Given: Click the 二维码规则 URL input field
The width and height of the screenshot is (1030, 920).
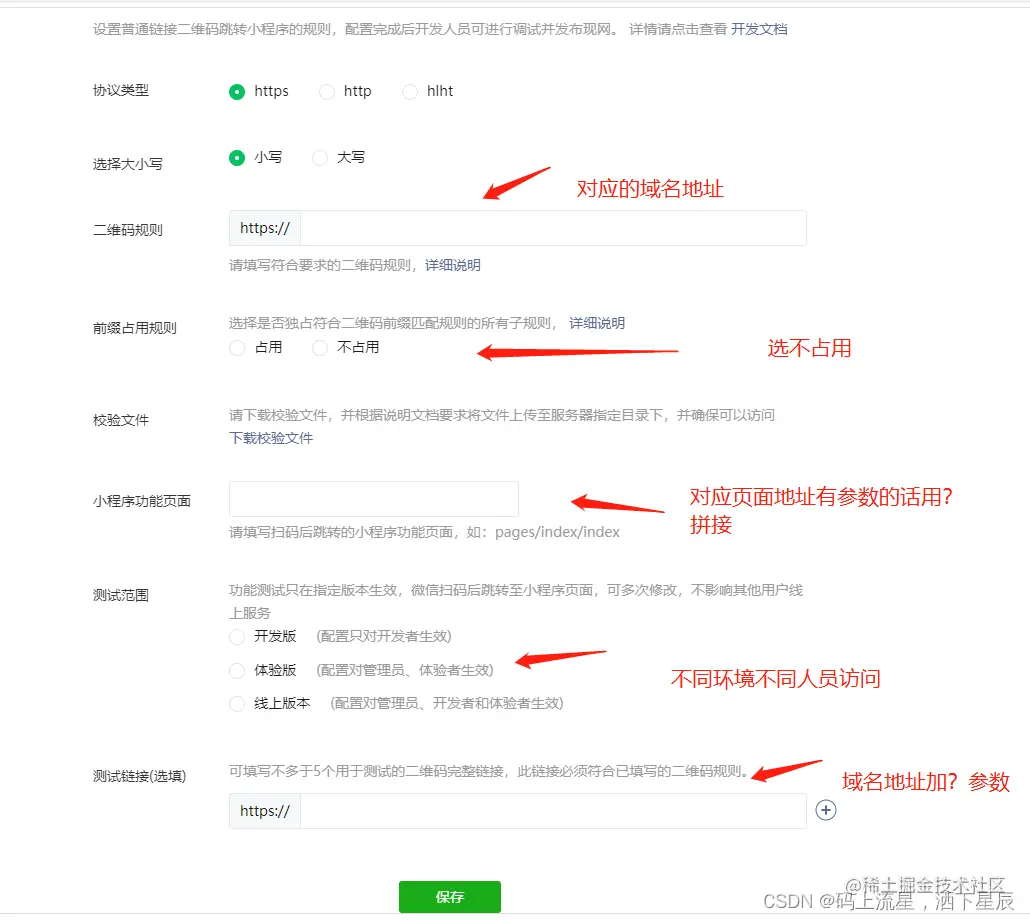Looking at the screenshot, I should click(550, 228).
